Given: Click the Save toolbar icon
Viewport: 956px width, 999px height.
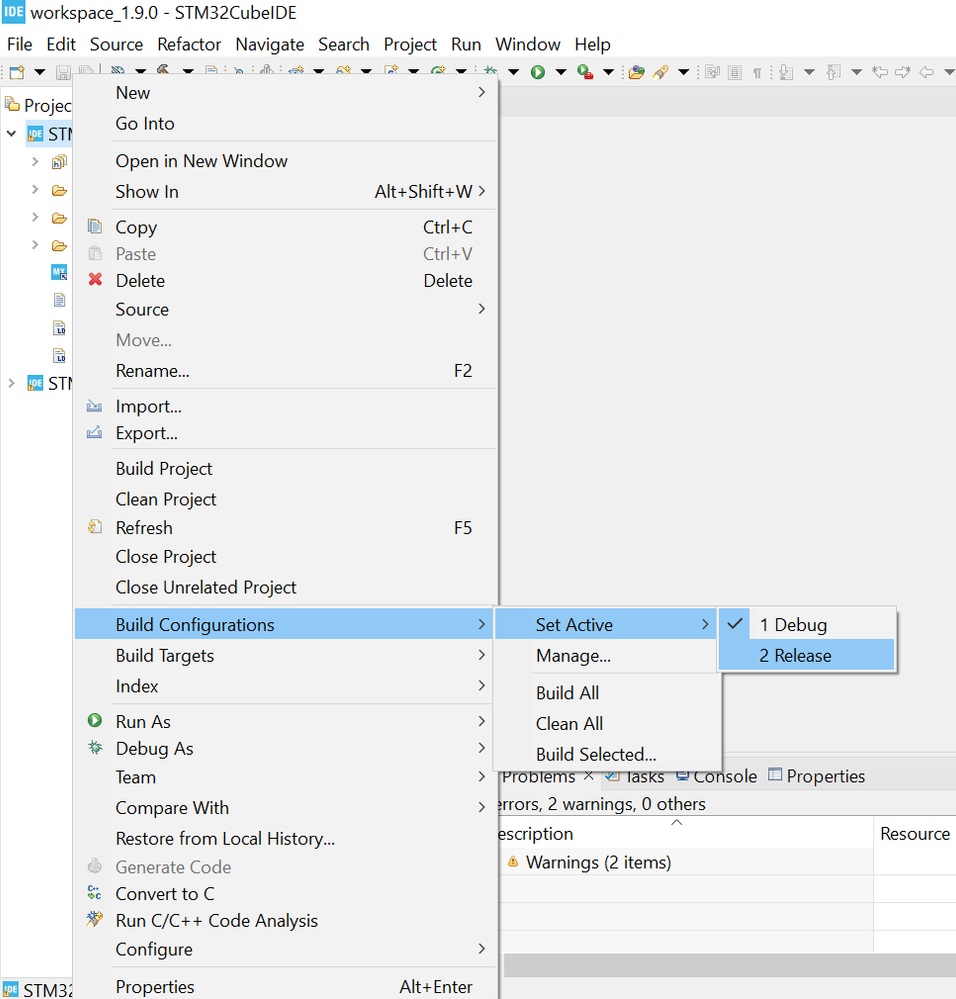Looking at the screenshot, I should [x=62, y=72].
